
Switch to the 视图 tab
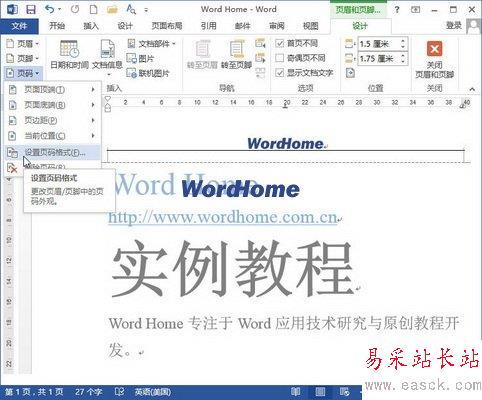click(x=310, y=26)
